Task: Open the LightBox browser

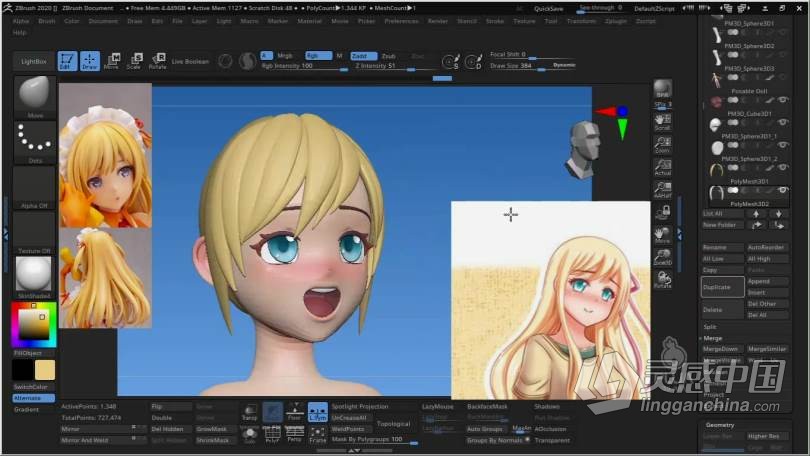Action: click(x=34, y=61)
